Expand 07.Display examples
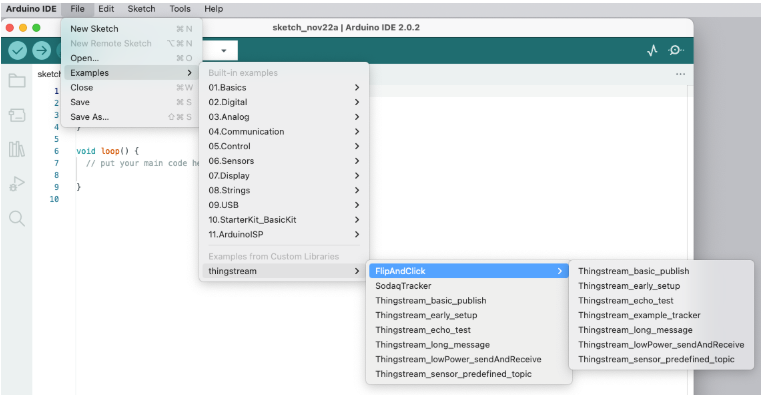 tap(284, 176)
